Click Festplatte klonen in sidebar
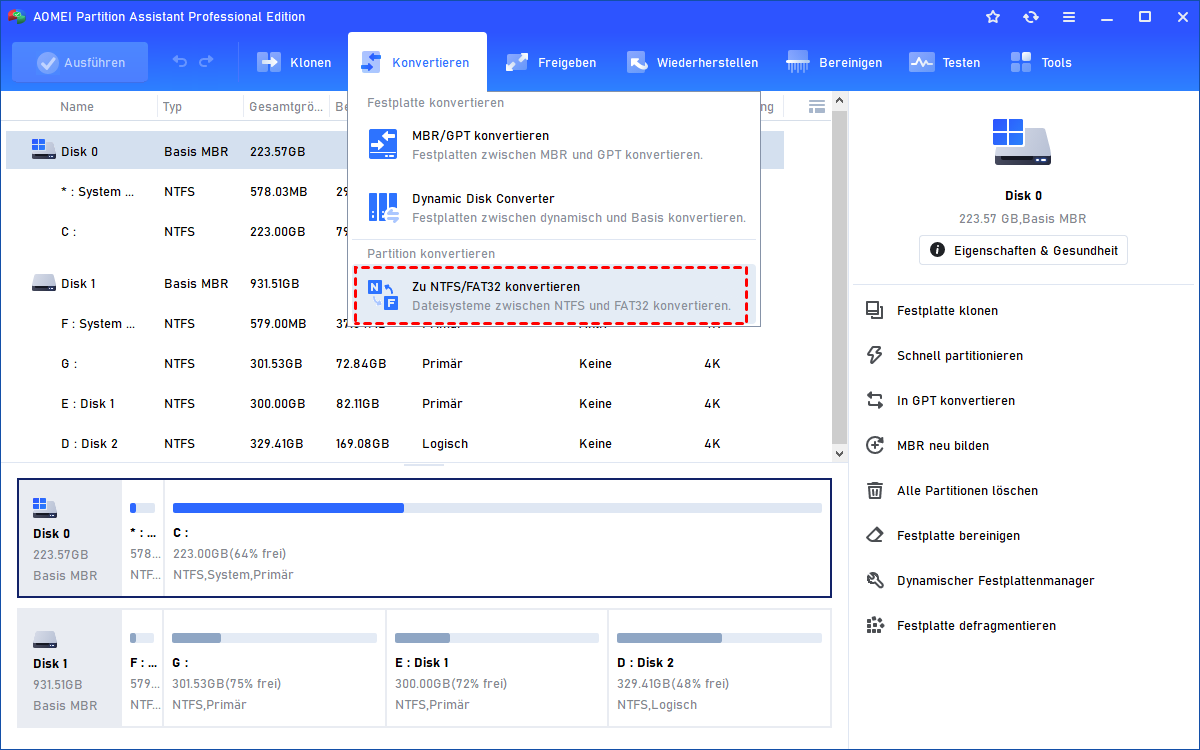The image size is (1200, 750). pyautogui.click(x=946, y=311)
